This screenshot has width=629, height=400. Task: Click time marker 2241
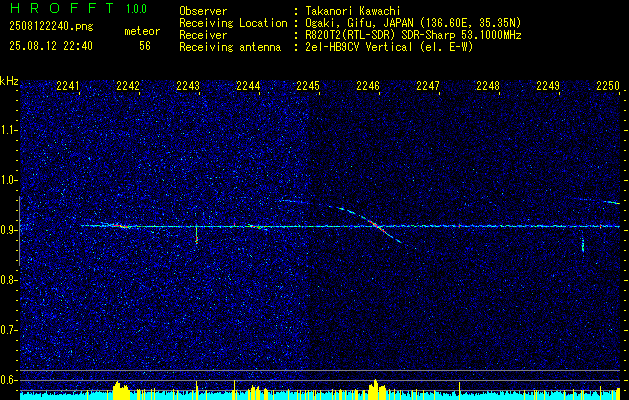(68, 85)
